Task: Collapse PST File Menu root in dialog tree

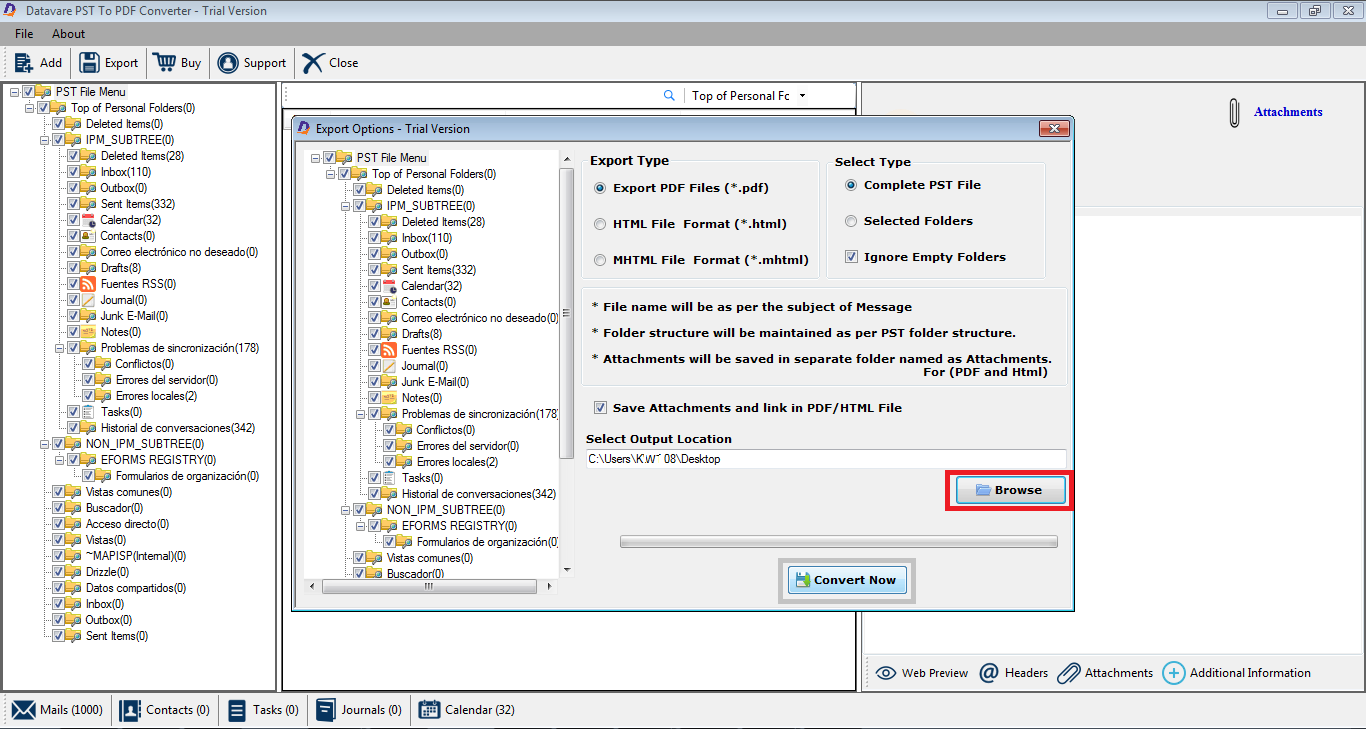Action: tap(315, 158)
